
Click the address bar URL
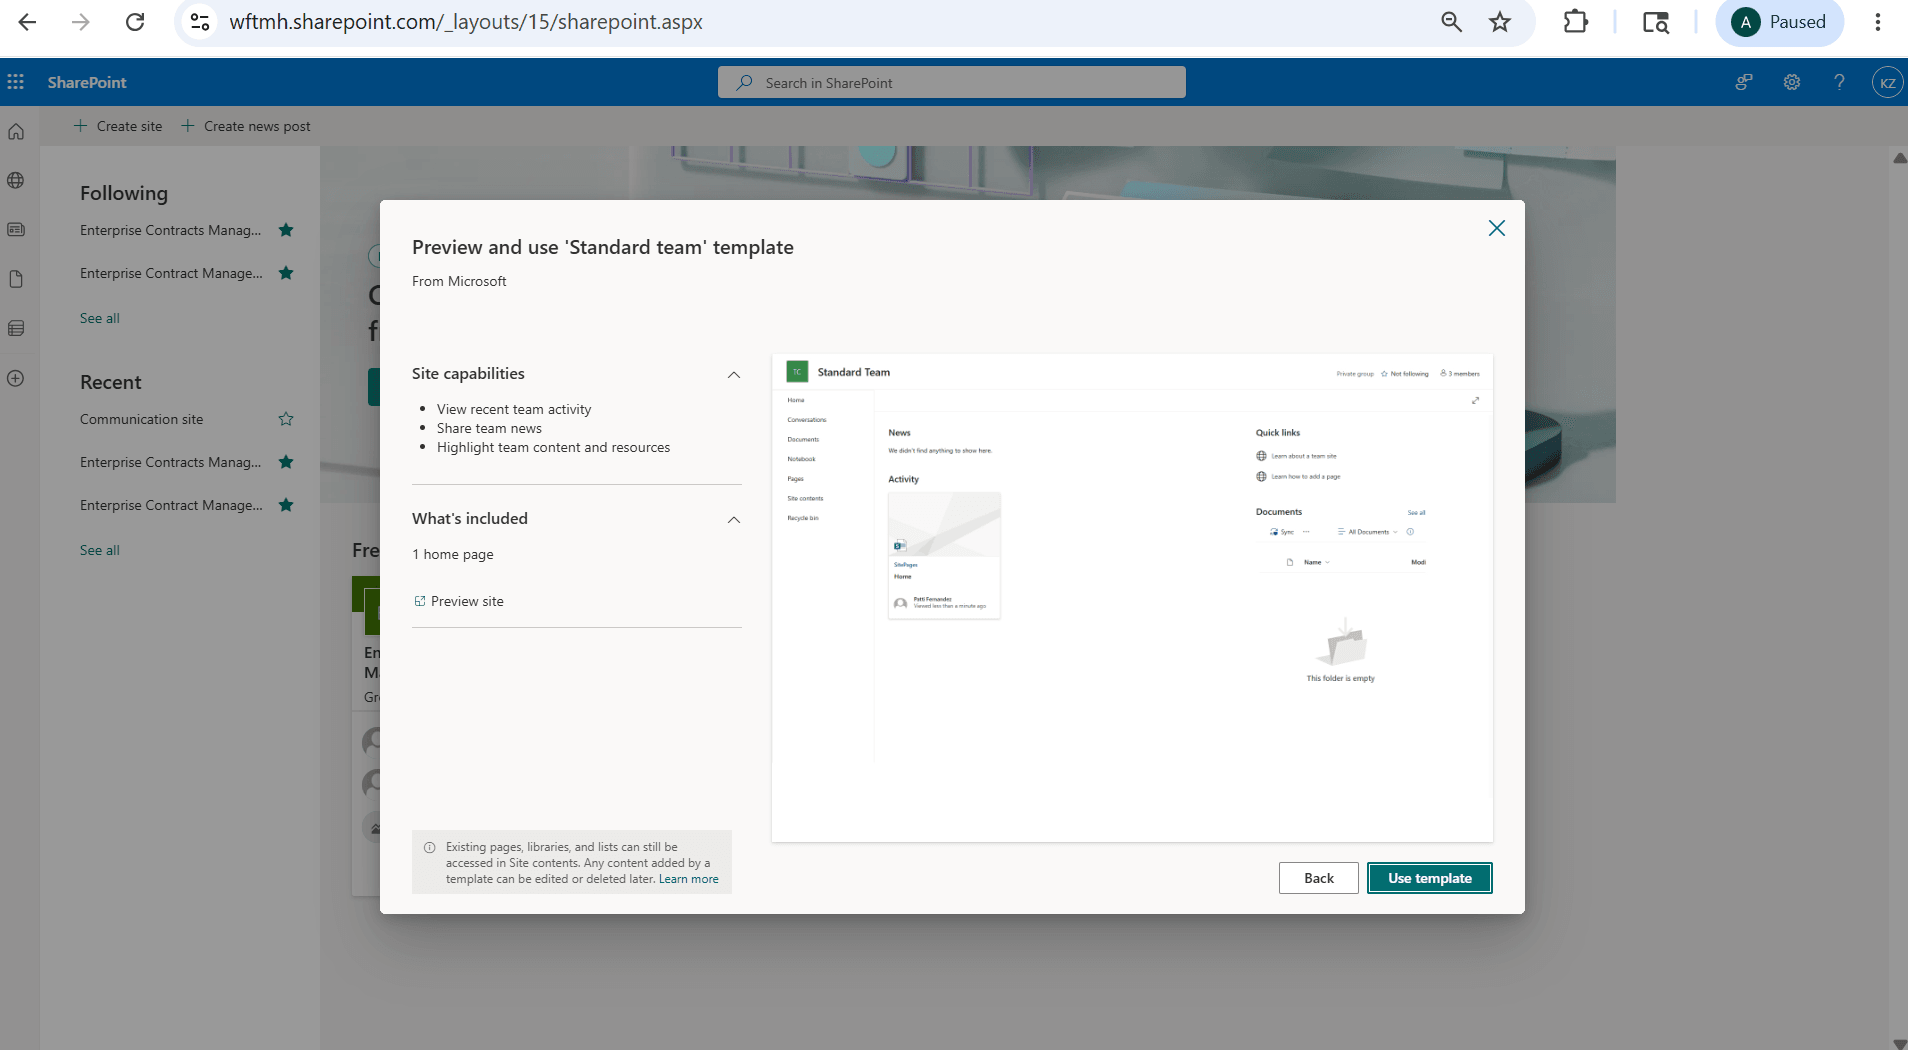[466, 22]
